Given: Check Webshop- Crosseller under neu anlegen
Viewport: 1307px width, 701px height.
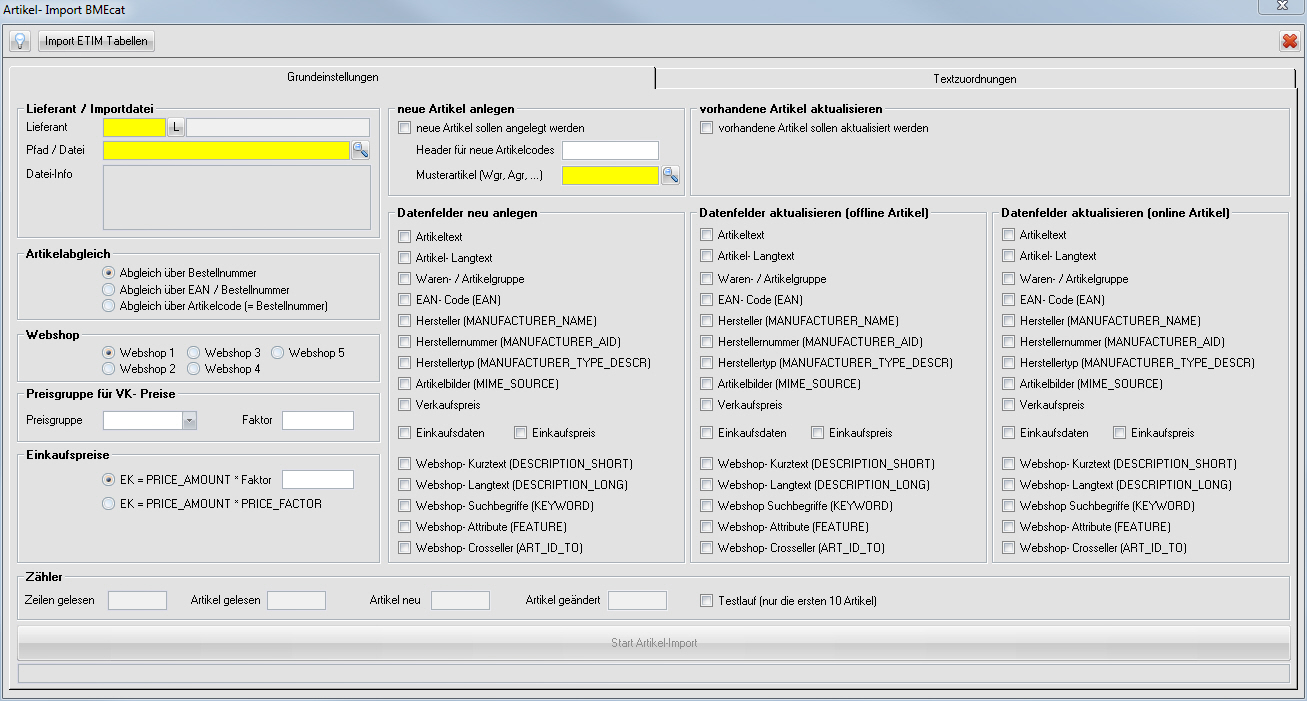Looking at the screenshot, I should pyautogui.click(x=405, y=548).
